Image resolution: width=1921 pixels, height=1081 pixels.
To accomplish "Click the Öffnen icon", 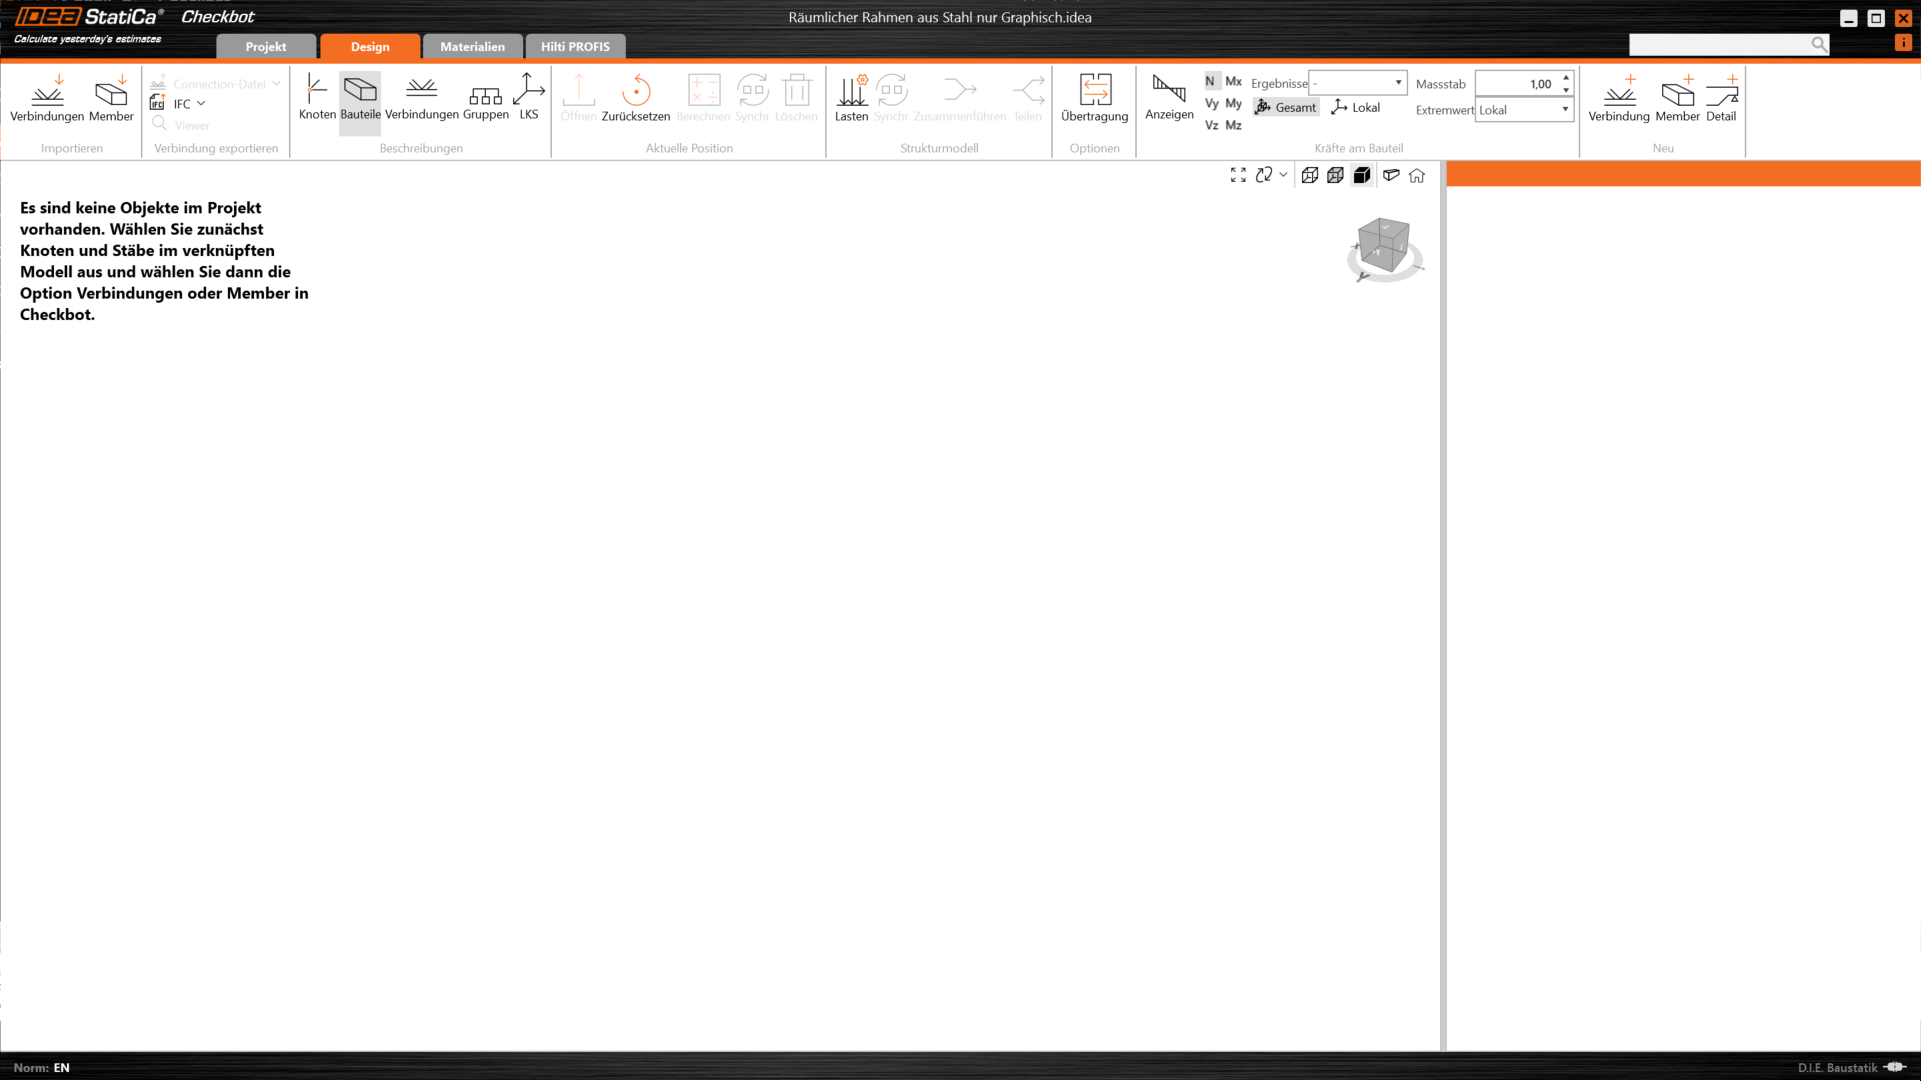I will tap(579, 98).
